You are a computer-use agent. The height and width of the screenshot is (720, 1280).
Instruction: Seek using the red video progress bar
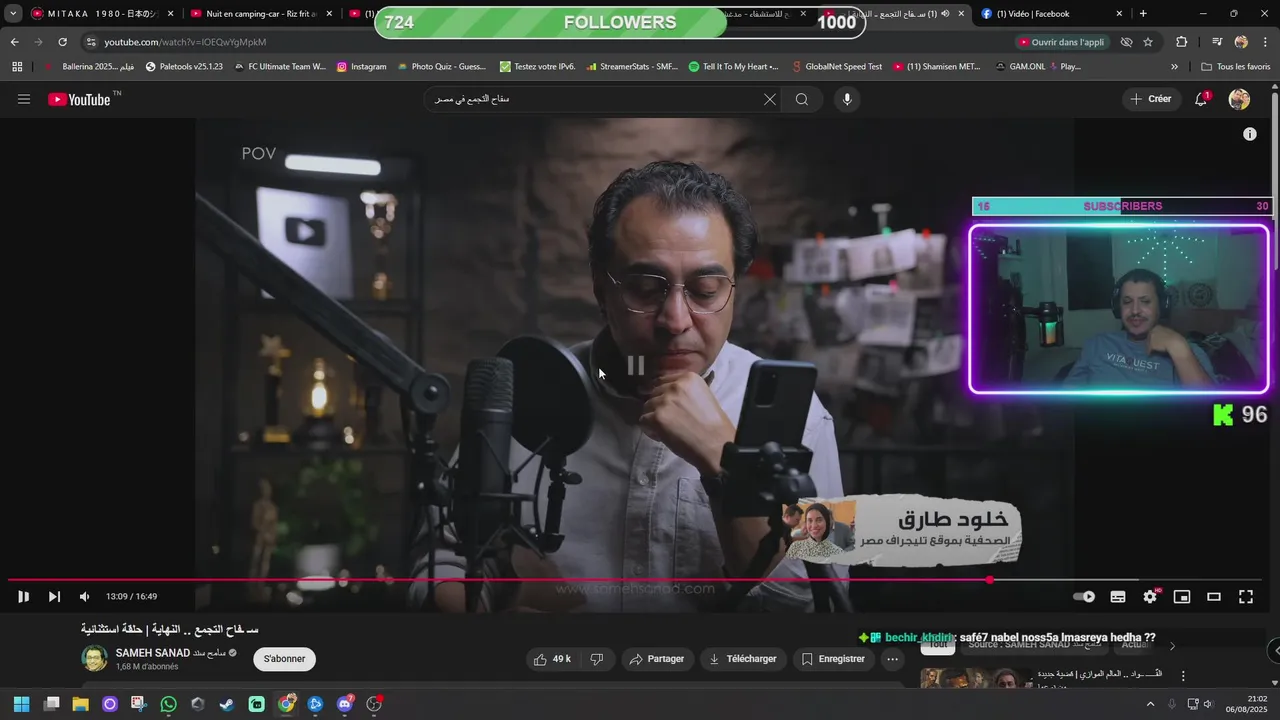498,580
